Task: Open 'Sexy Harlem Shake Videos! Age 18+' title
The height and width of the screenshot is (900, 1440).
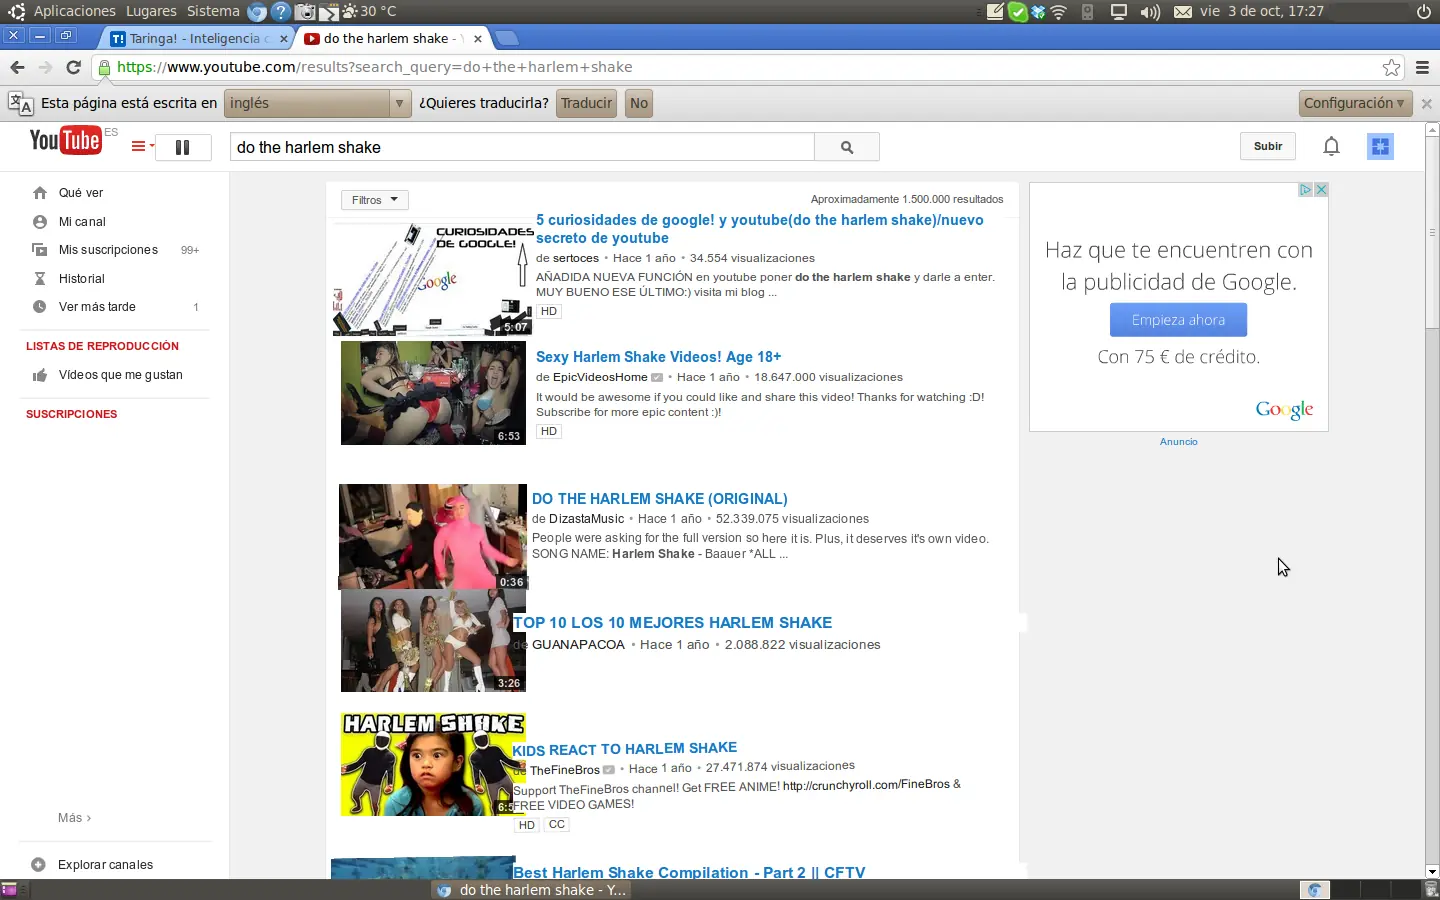Action: click(x=659, y=357)
